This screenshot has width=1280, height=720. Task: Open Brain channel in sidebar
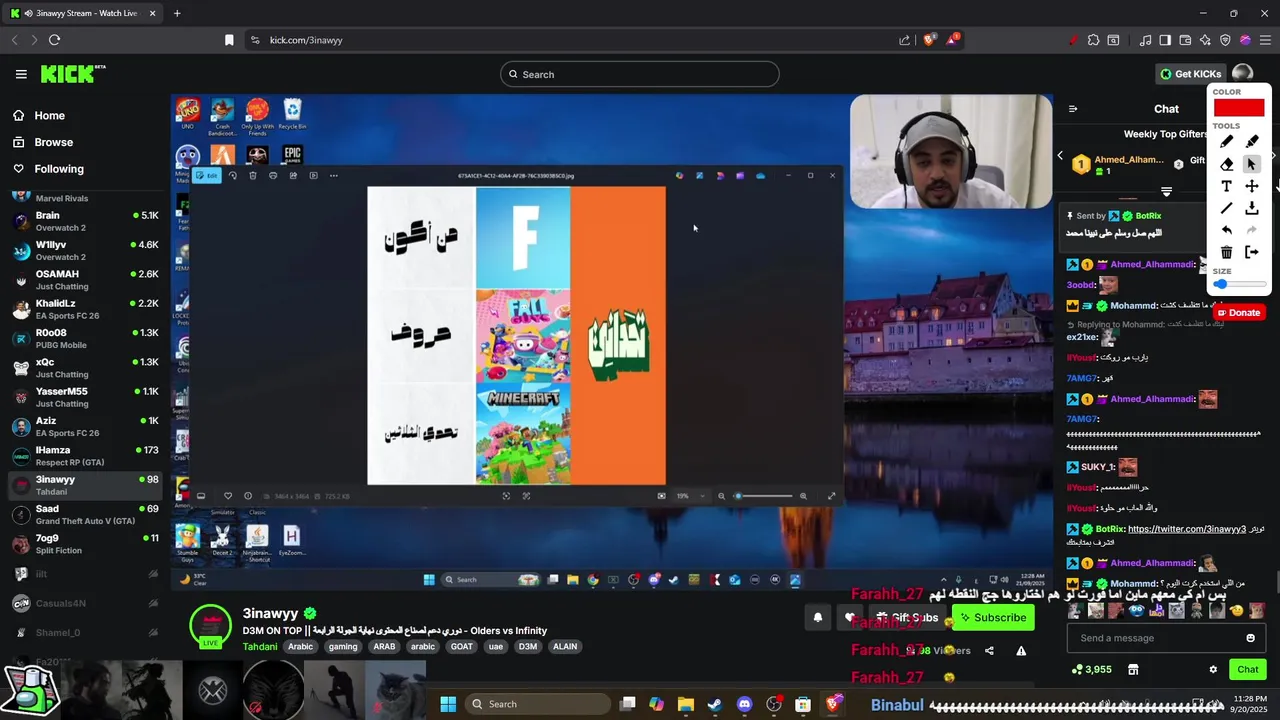85,222
